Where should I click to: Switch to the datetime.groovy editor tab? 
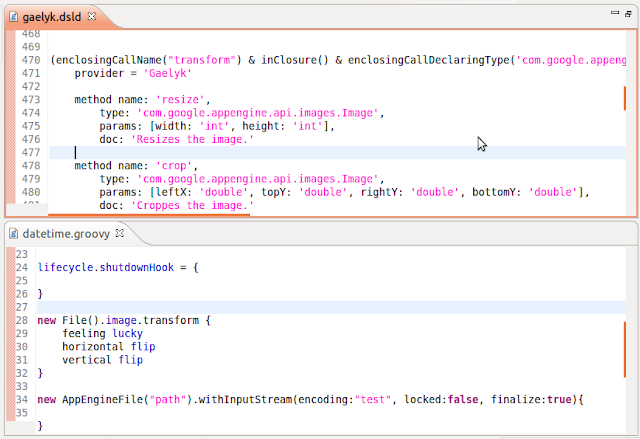coord(66,234)
